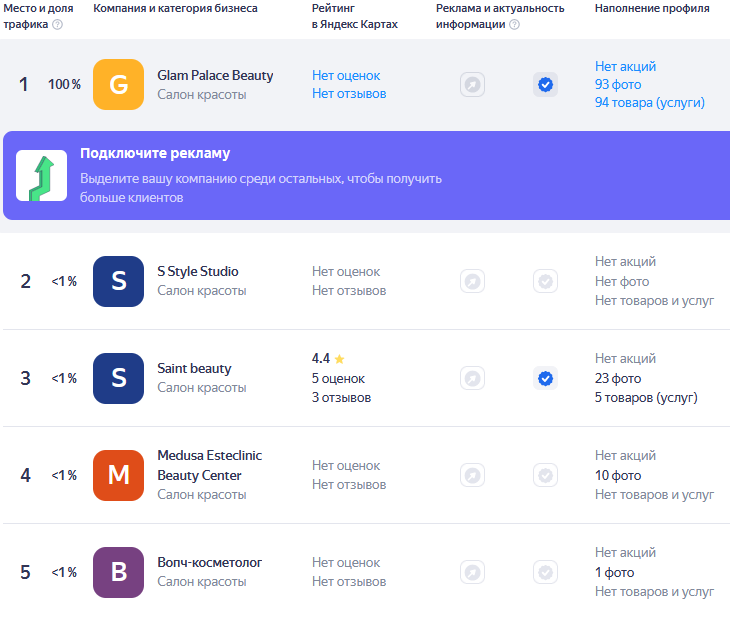This screenshot has width=730, height=620.
Task: Click the banner text 'Выделите вашу компанию среди остальных'
Action: pyautogui.click(x=212, y=179)
